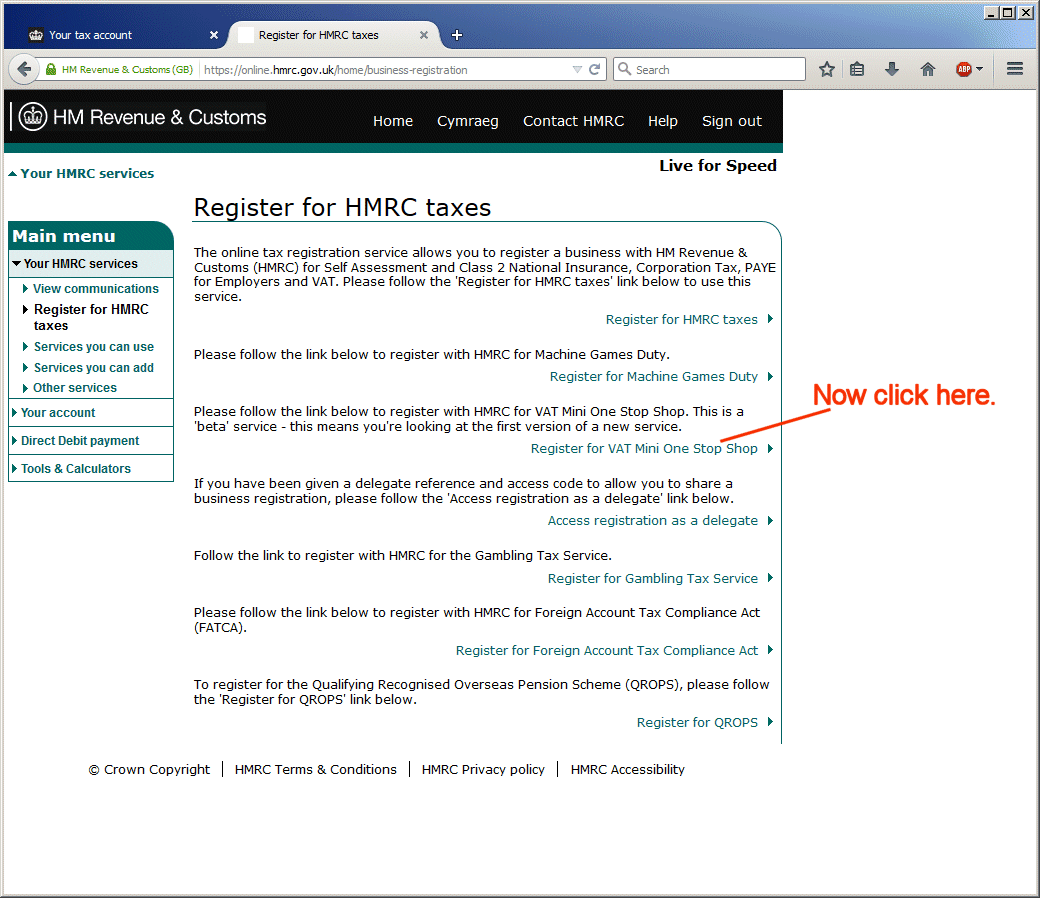Click the green padlock site identity icon

50,69
